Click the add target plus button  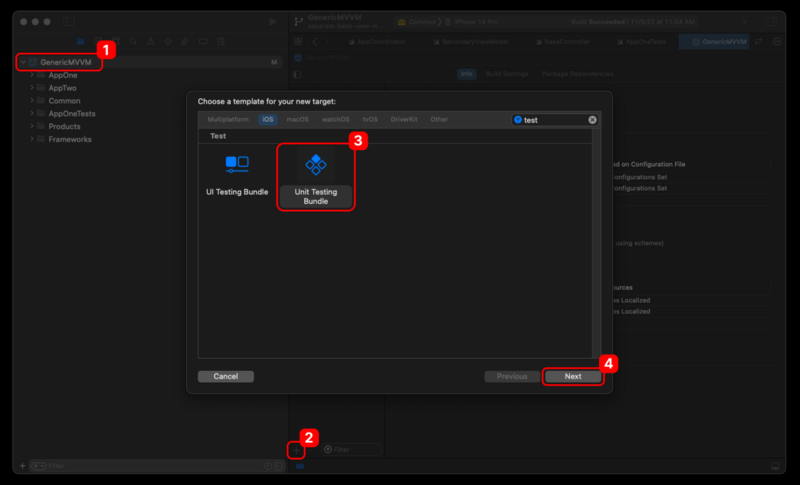[296, 450]
